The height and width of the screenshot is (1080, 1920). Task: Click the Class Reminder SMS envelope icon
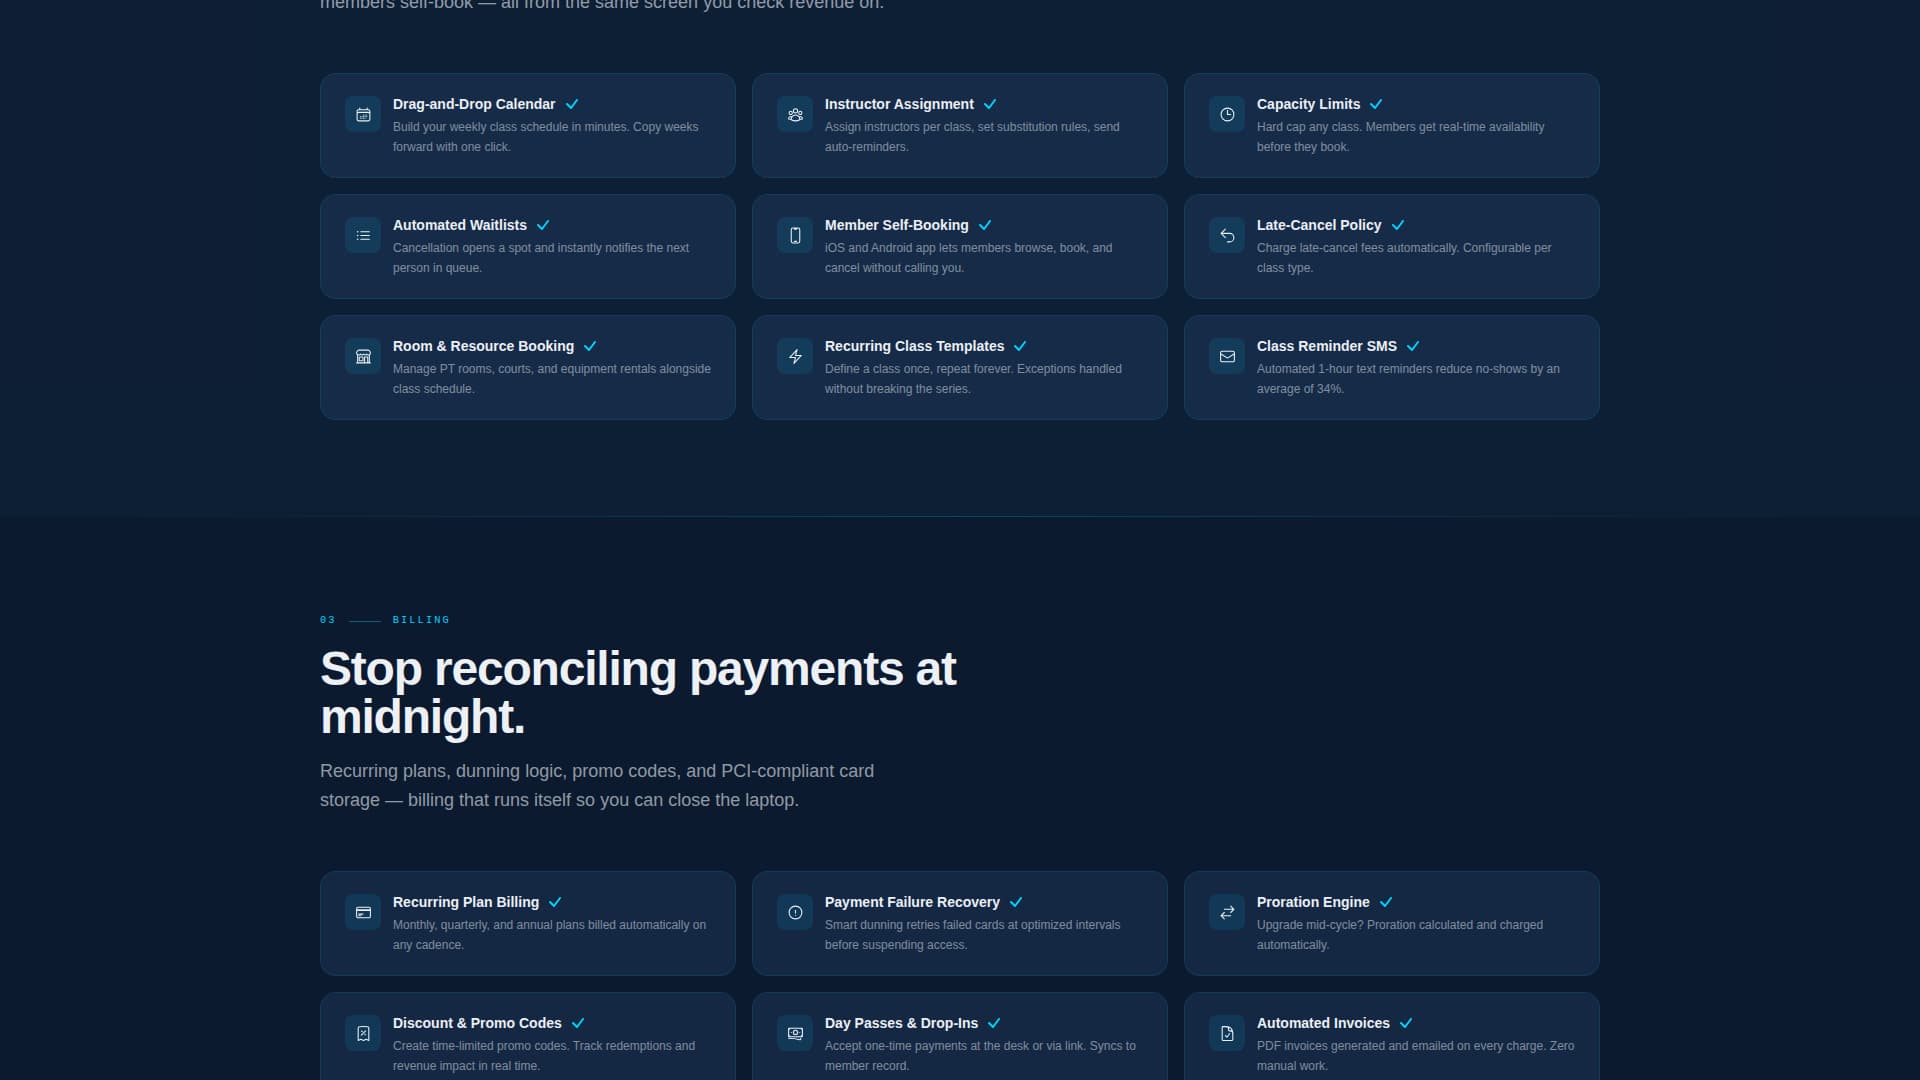1227,357
